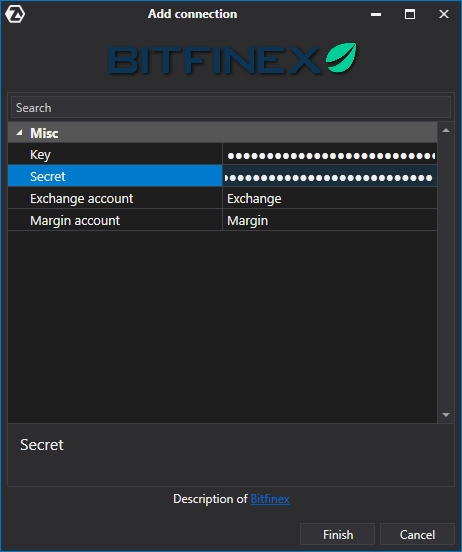Collapse the Misc category triangle
The width and height of the screenshot is (462, 552).
[x=19, y=133]
